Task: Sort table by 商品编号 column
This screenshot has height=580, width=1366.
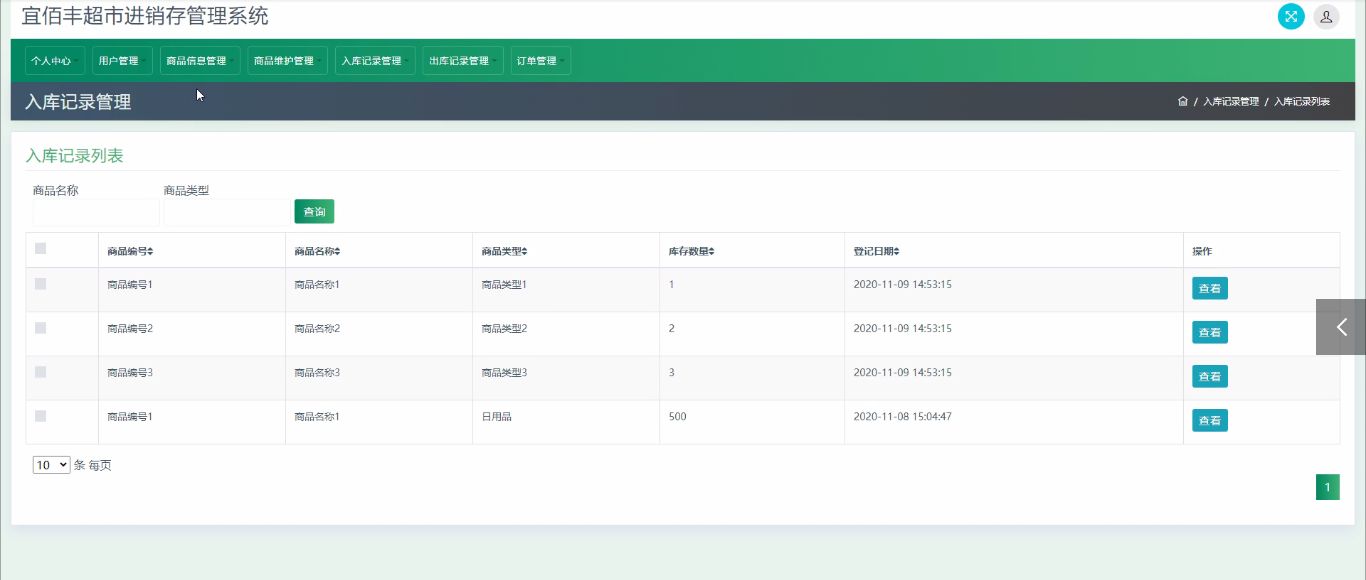Action: pos(130,251)
